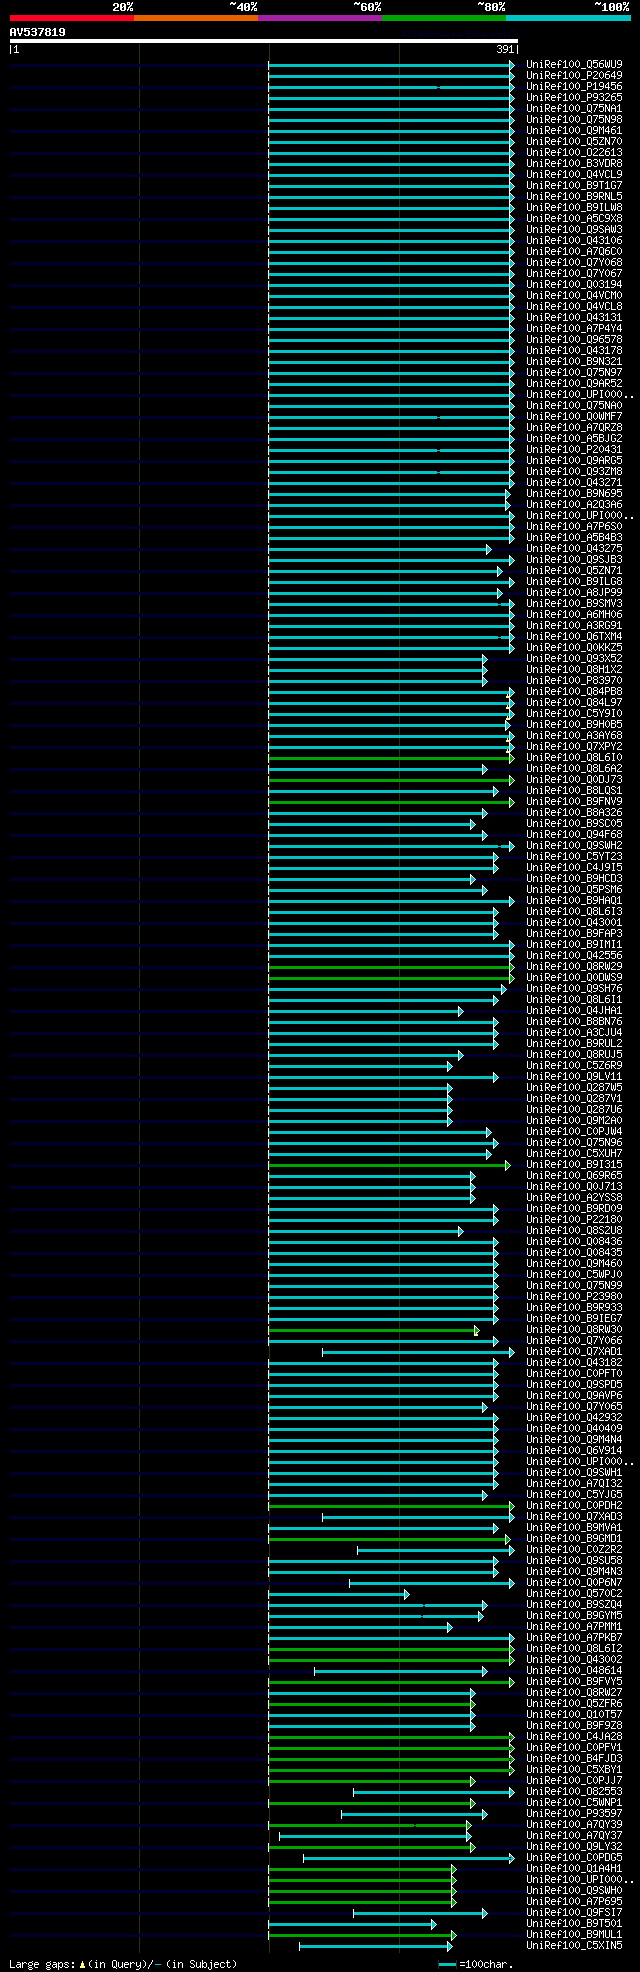Click green alignment bar for UniRef100_Q0DJ73

[391, 780]
